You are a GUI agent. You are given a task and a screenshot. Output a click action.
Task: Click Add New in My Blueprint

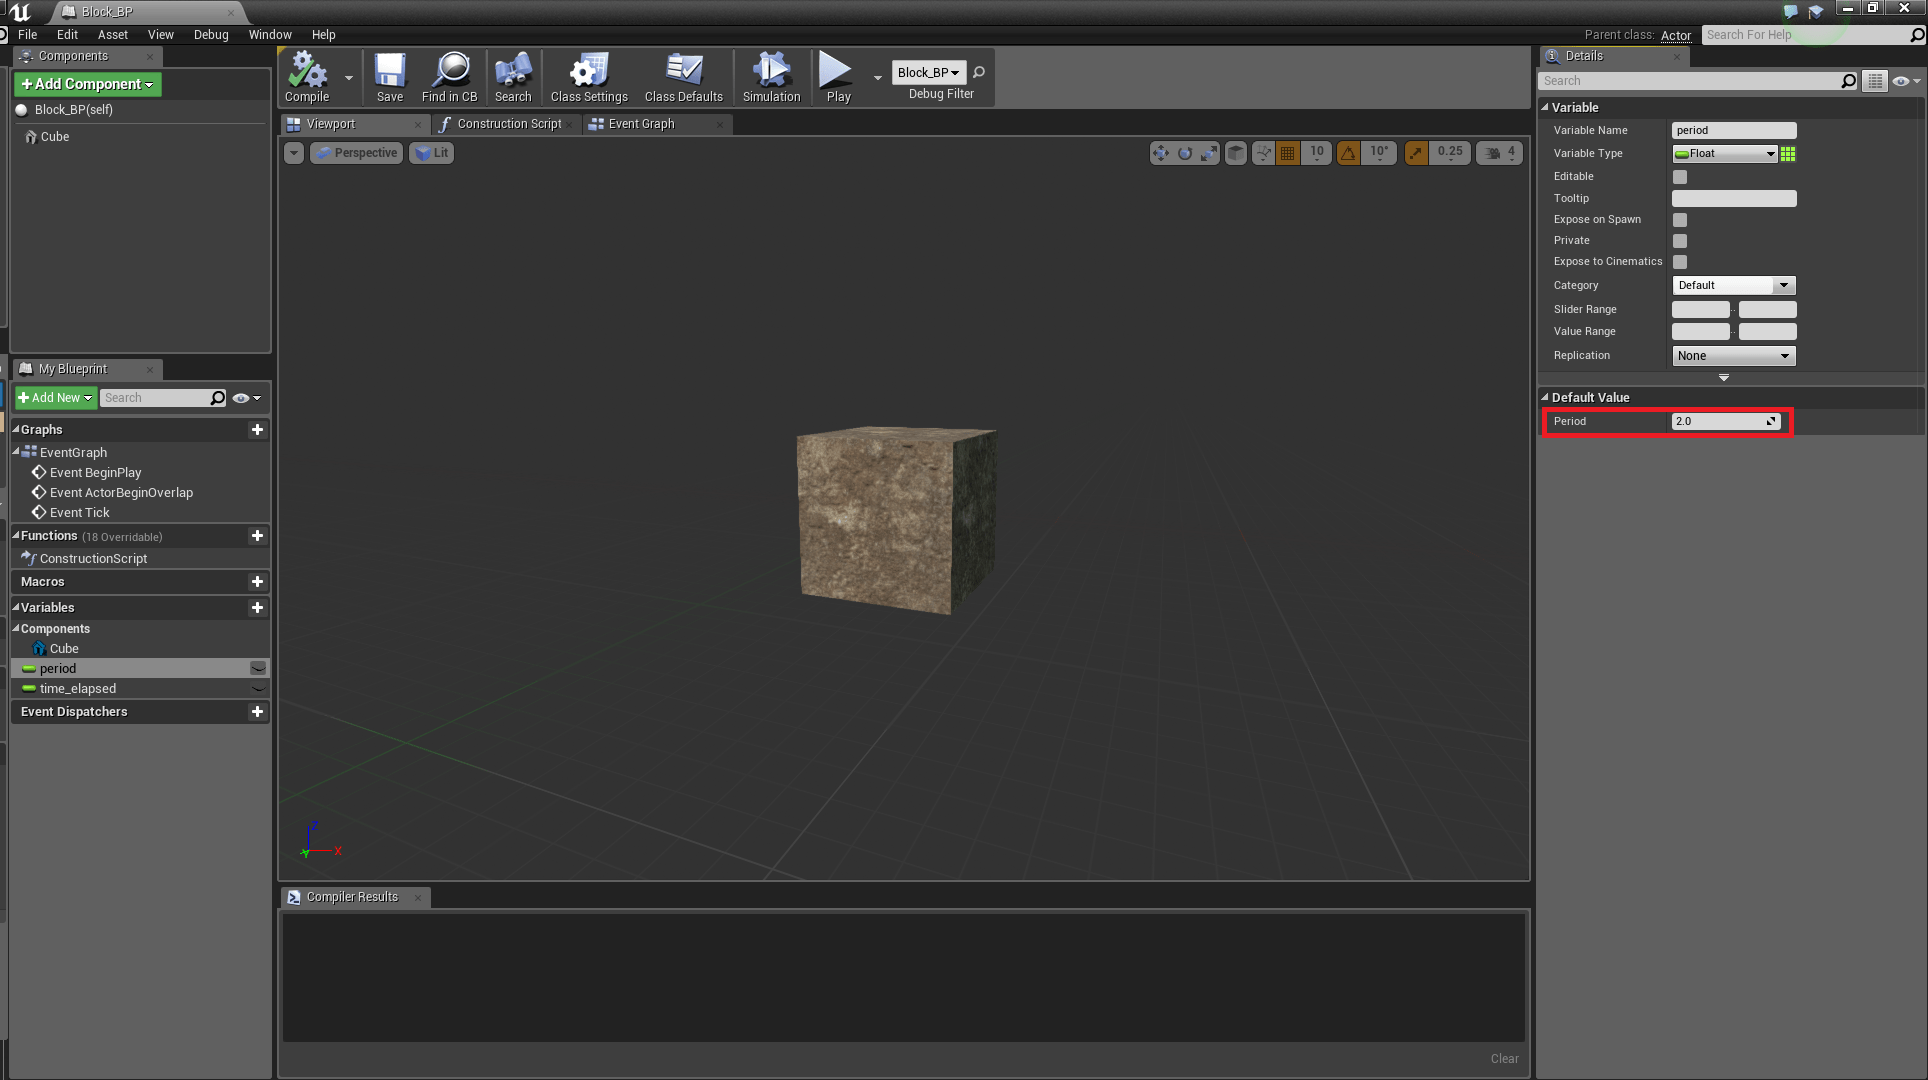point(55,397)
